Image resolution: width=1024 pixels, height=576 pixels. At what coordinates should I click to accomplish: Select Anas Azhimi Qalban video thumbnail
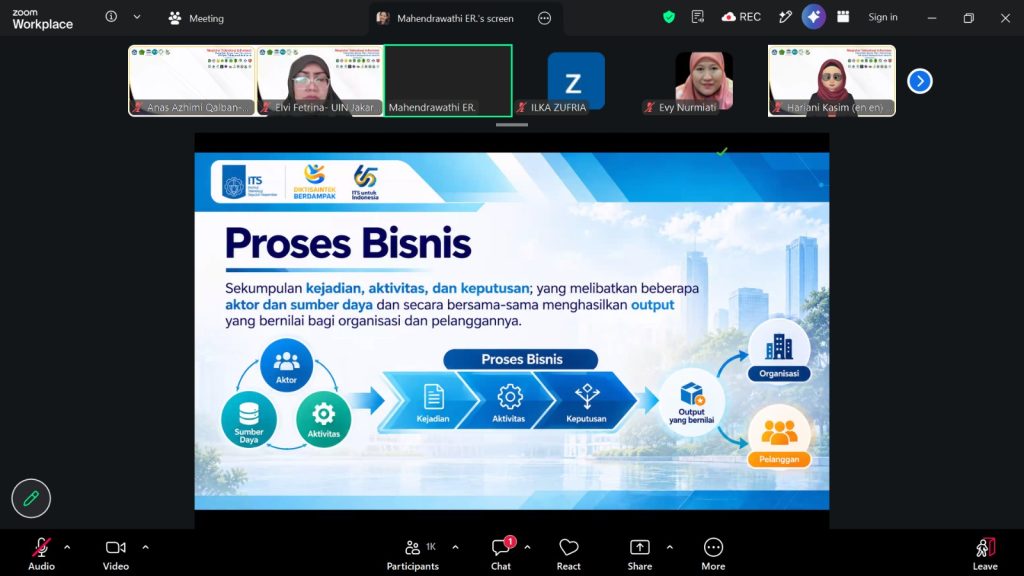(191, 80)
